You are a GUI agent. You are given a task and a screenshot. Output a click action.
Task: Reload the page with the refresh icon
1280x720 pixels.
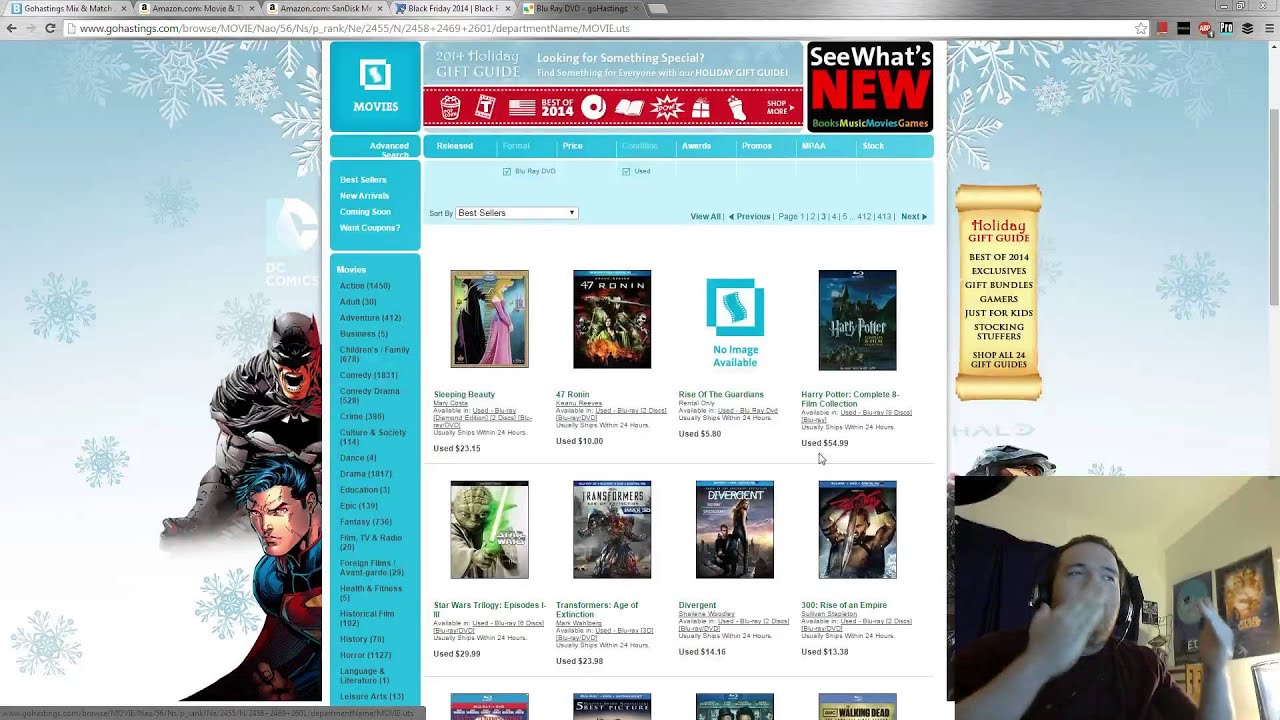50,28
